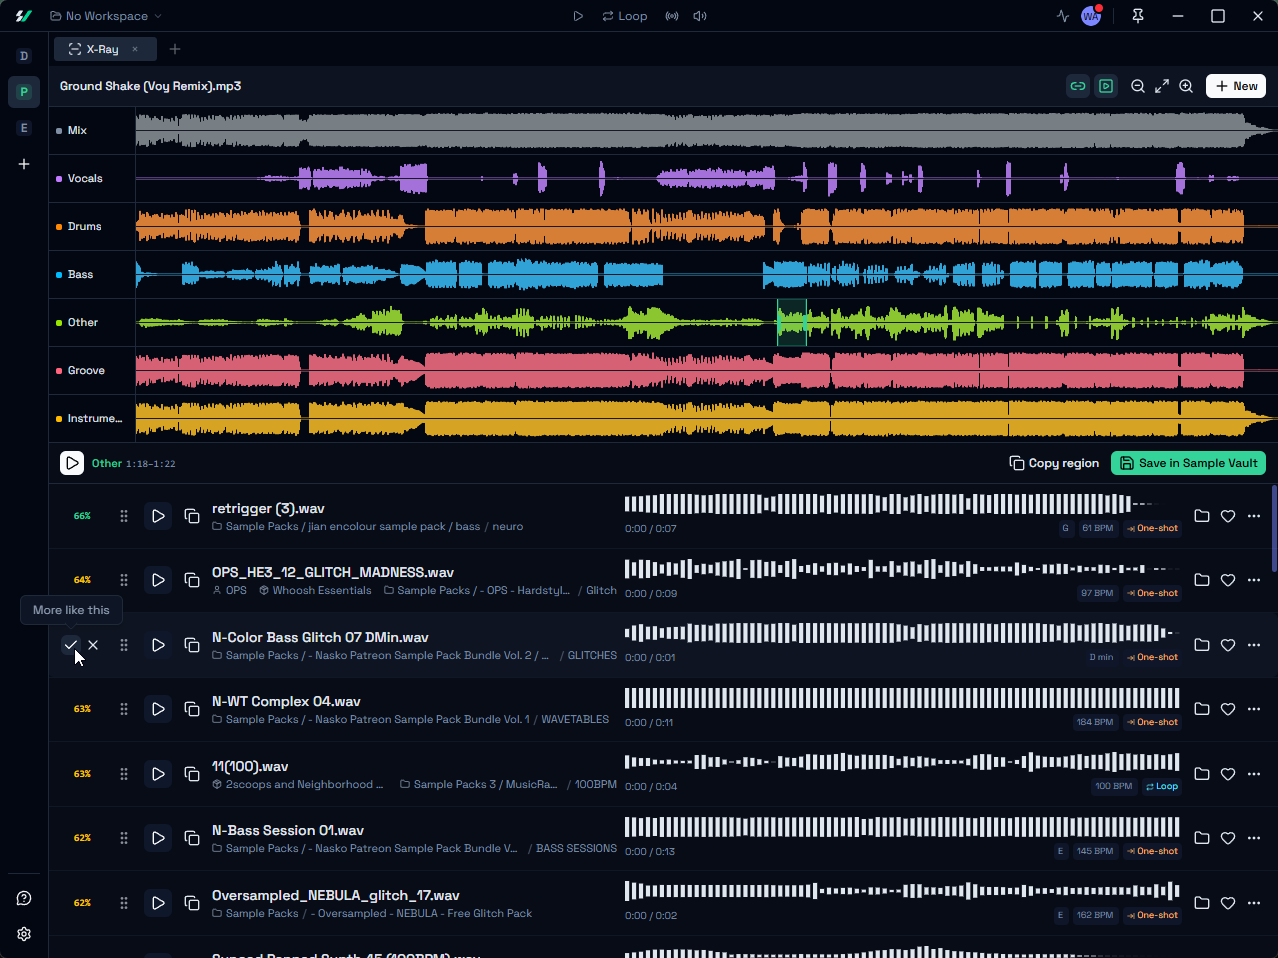The height and width of the screenshot is (958, 1278).
Task: Zoom in the waveform view
Action: pos(1186,86)
